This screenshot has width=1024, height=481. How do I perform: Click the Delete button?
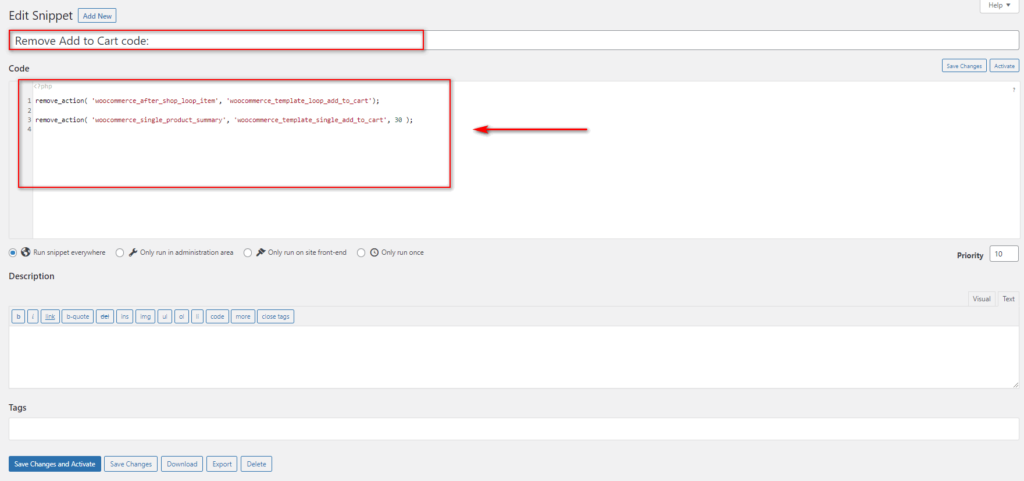click(257, 464)
